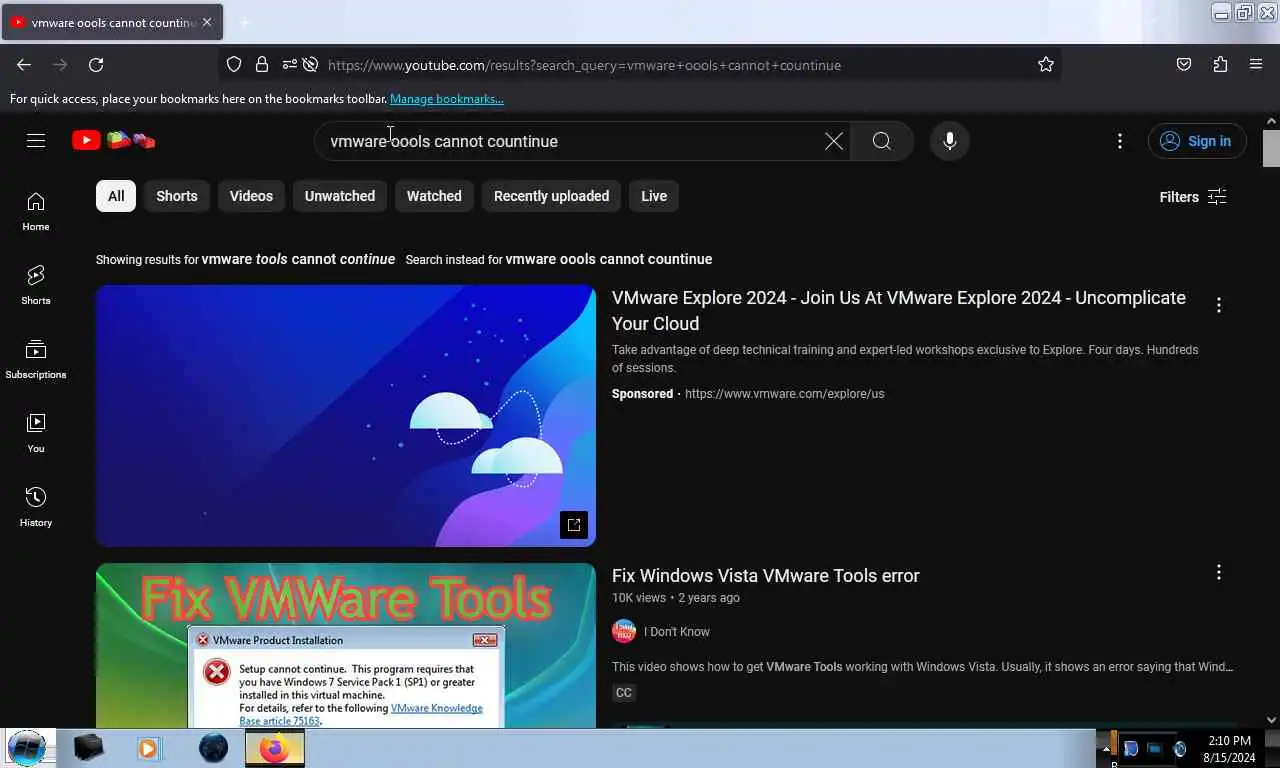Open the Filters panel

pyautogui.click(x=1193, y=197)
